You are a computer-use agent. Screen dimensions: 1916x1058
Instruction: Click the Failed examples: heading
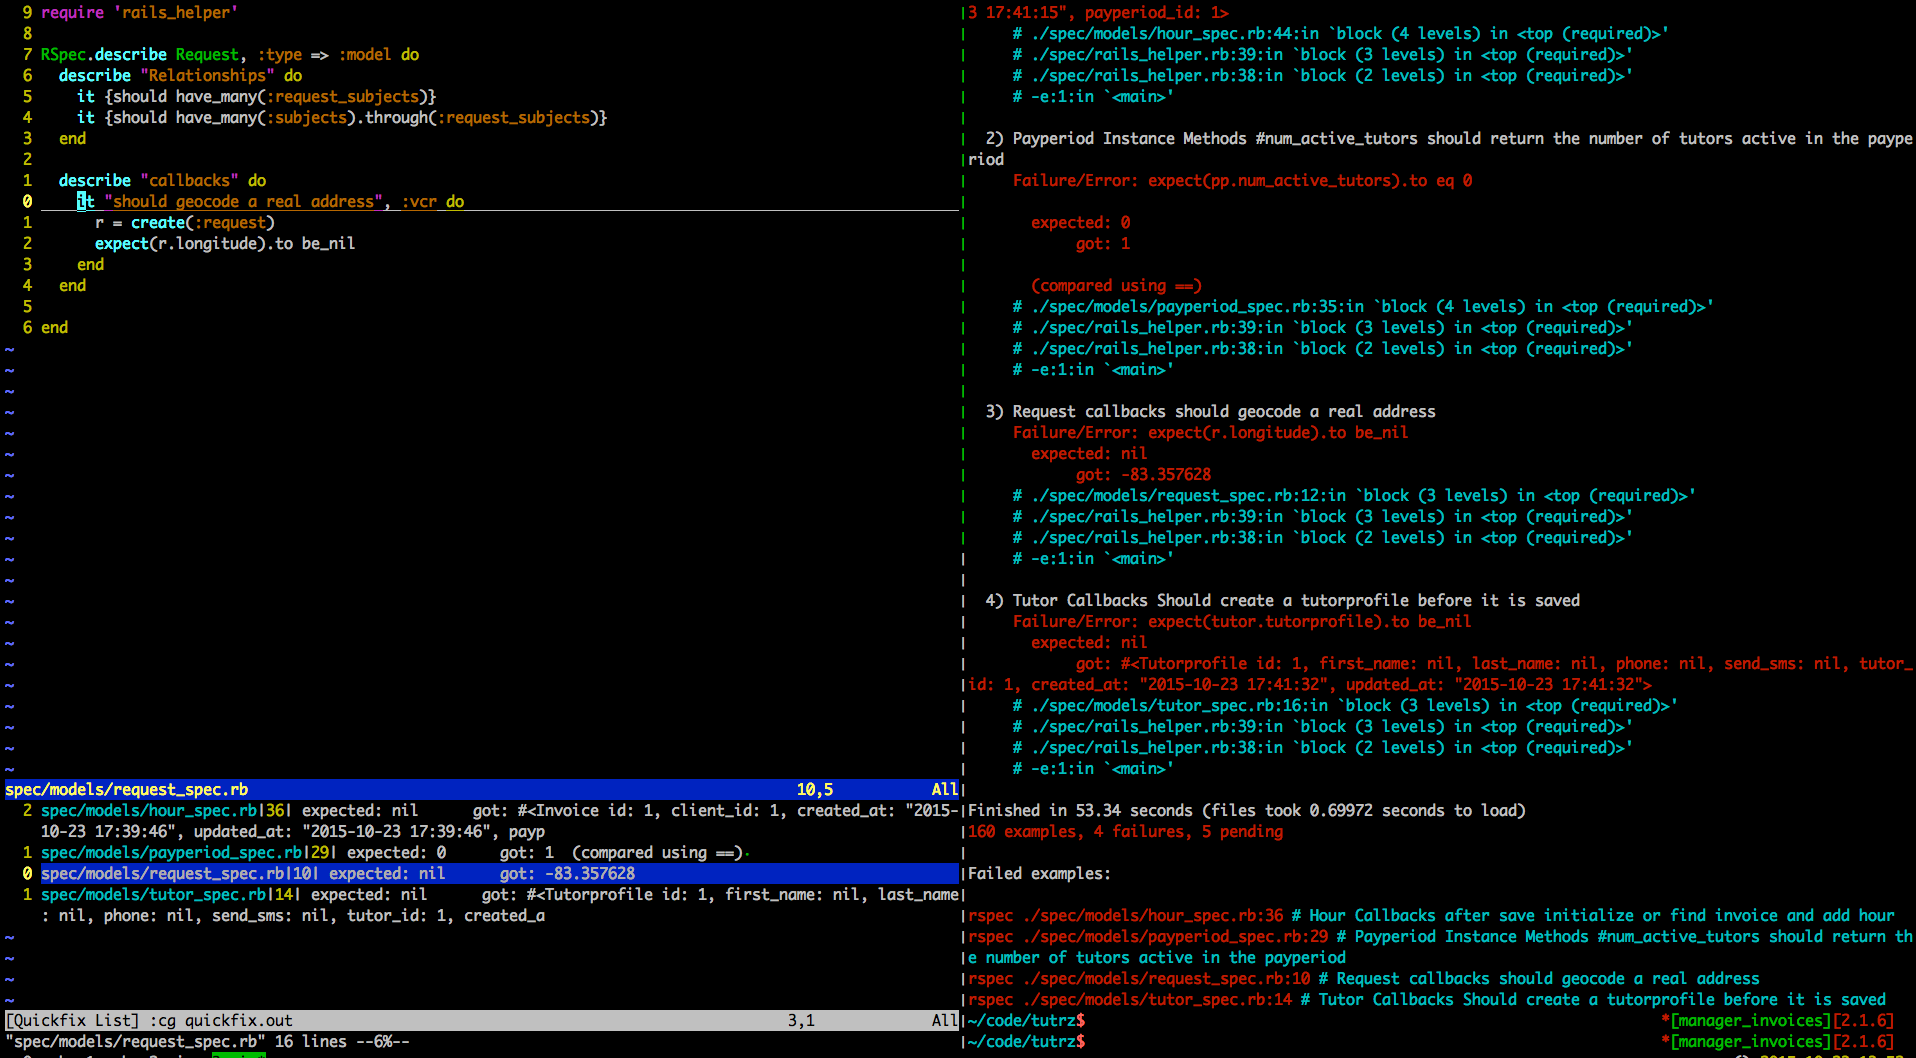pos(1039,873)
